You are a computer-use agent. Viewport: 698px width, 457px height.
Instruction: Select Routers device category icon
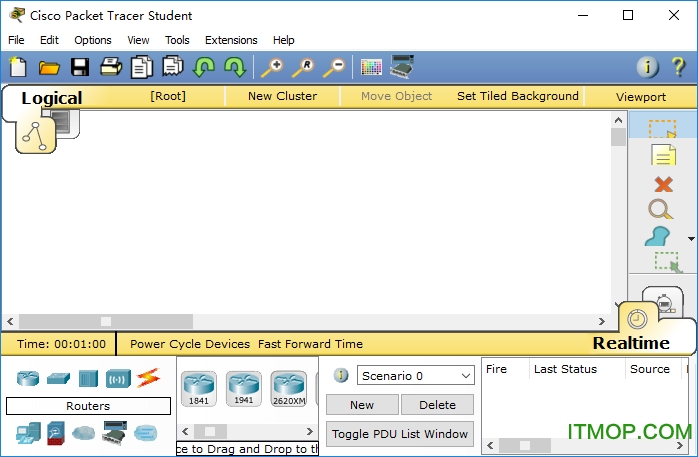tap(28, 378)
